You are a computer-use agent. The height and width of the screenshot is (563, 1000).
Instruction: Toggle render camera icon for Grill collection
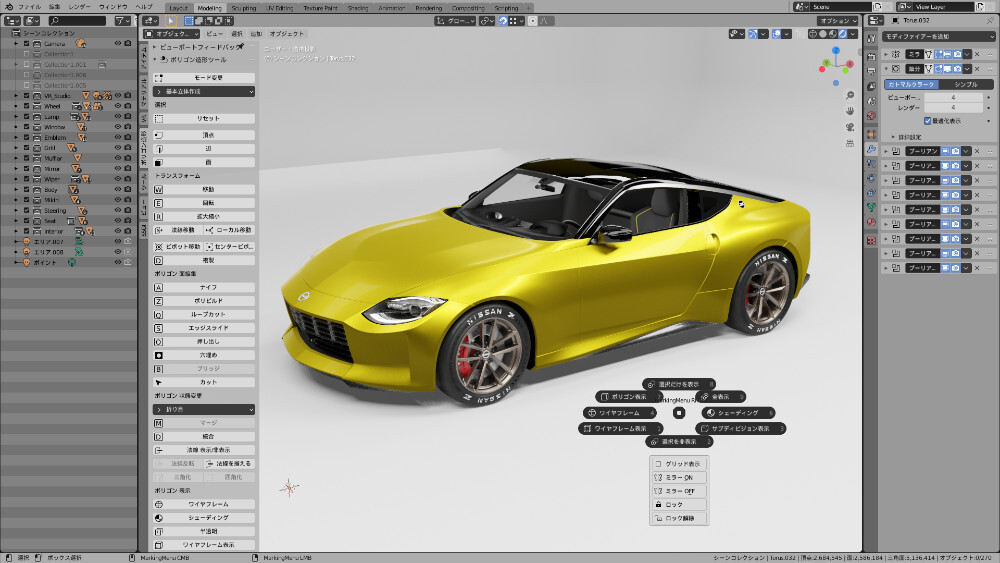(x=128, y=148)
